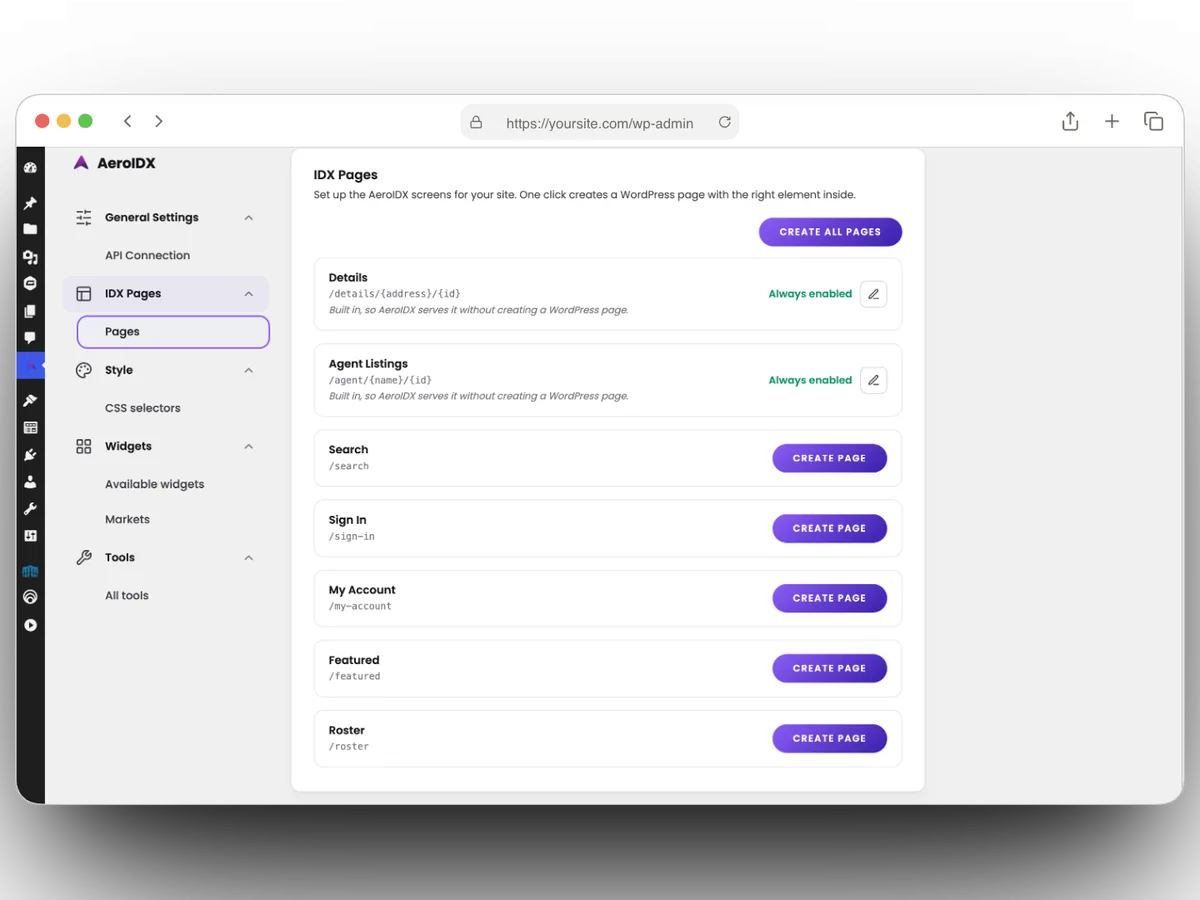Click the padlock icon in address bar
The height and width of the screenshot is (900, 1200).
click(476, 122)
